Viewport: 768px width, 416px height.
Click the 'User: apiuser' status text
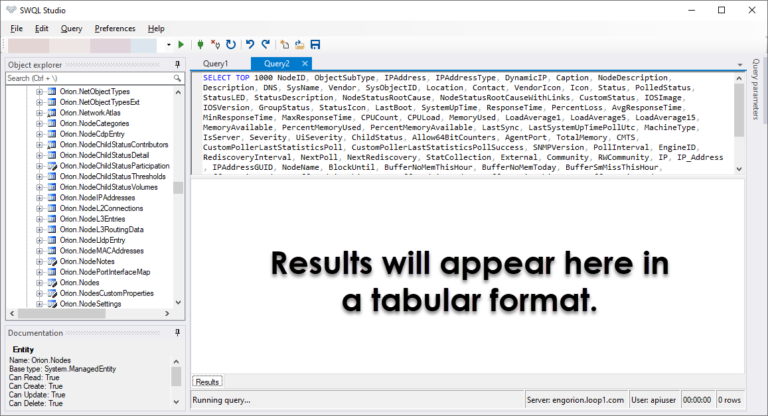653,400
